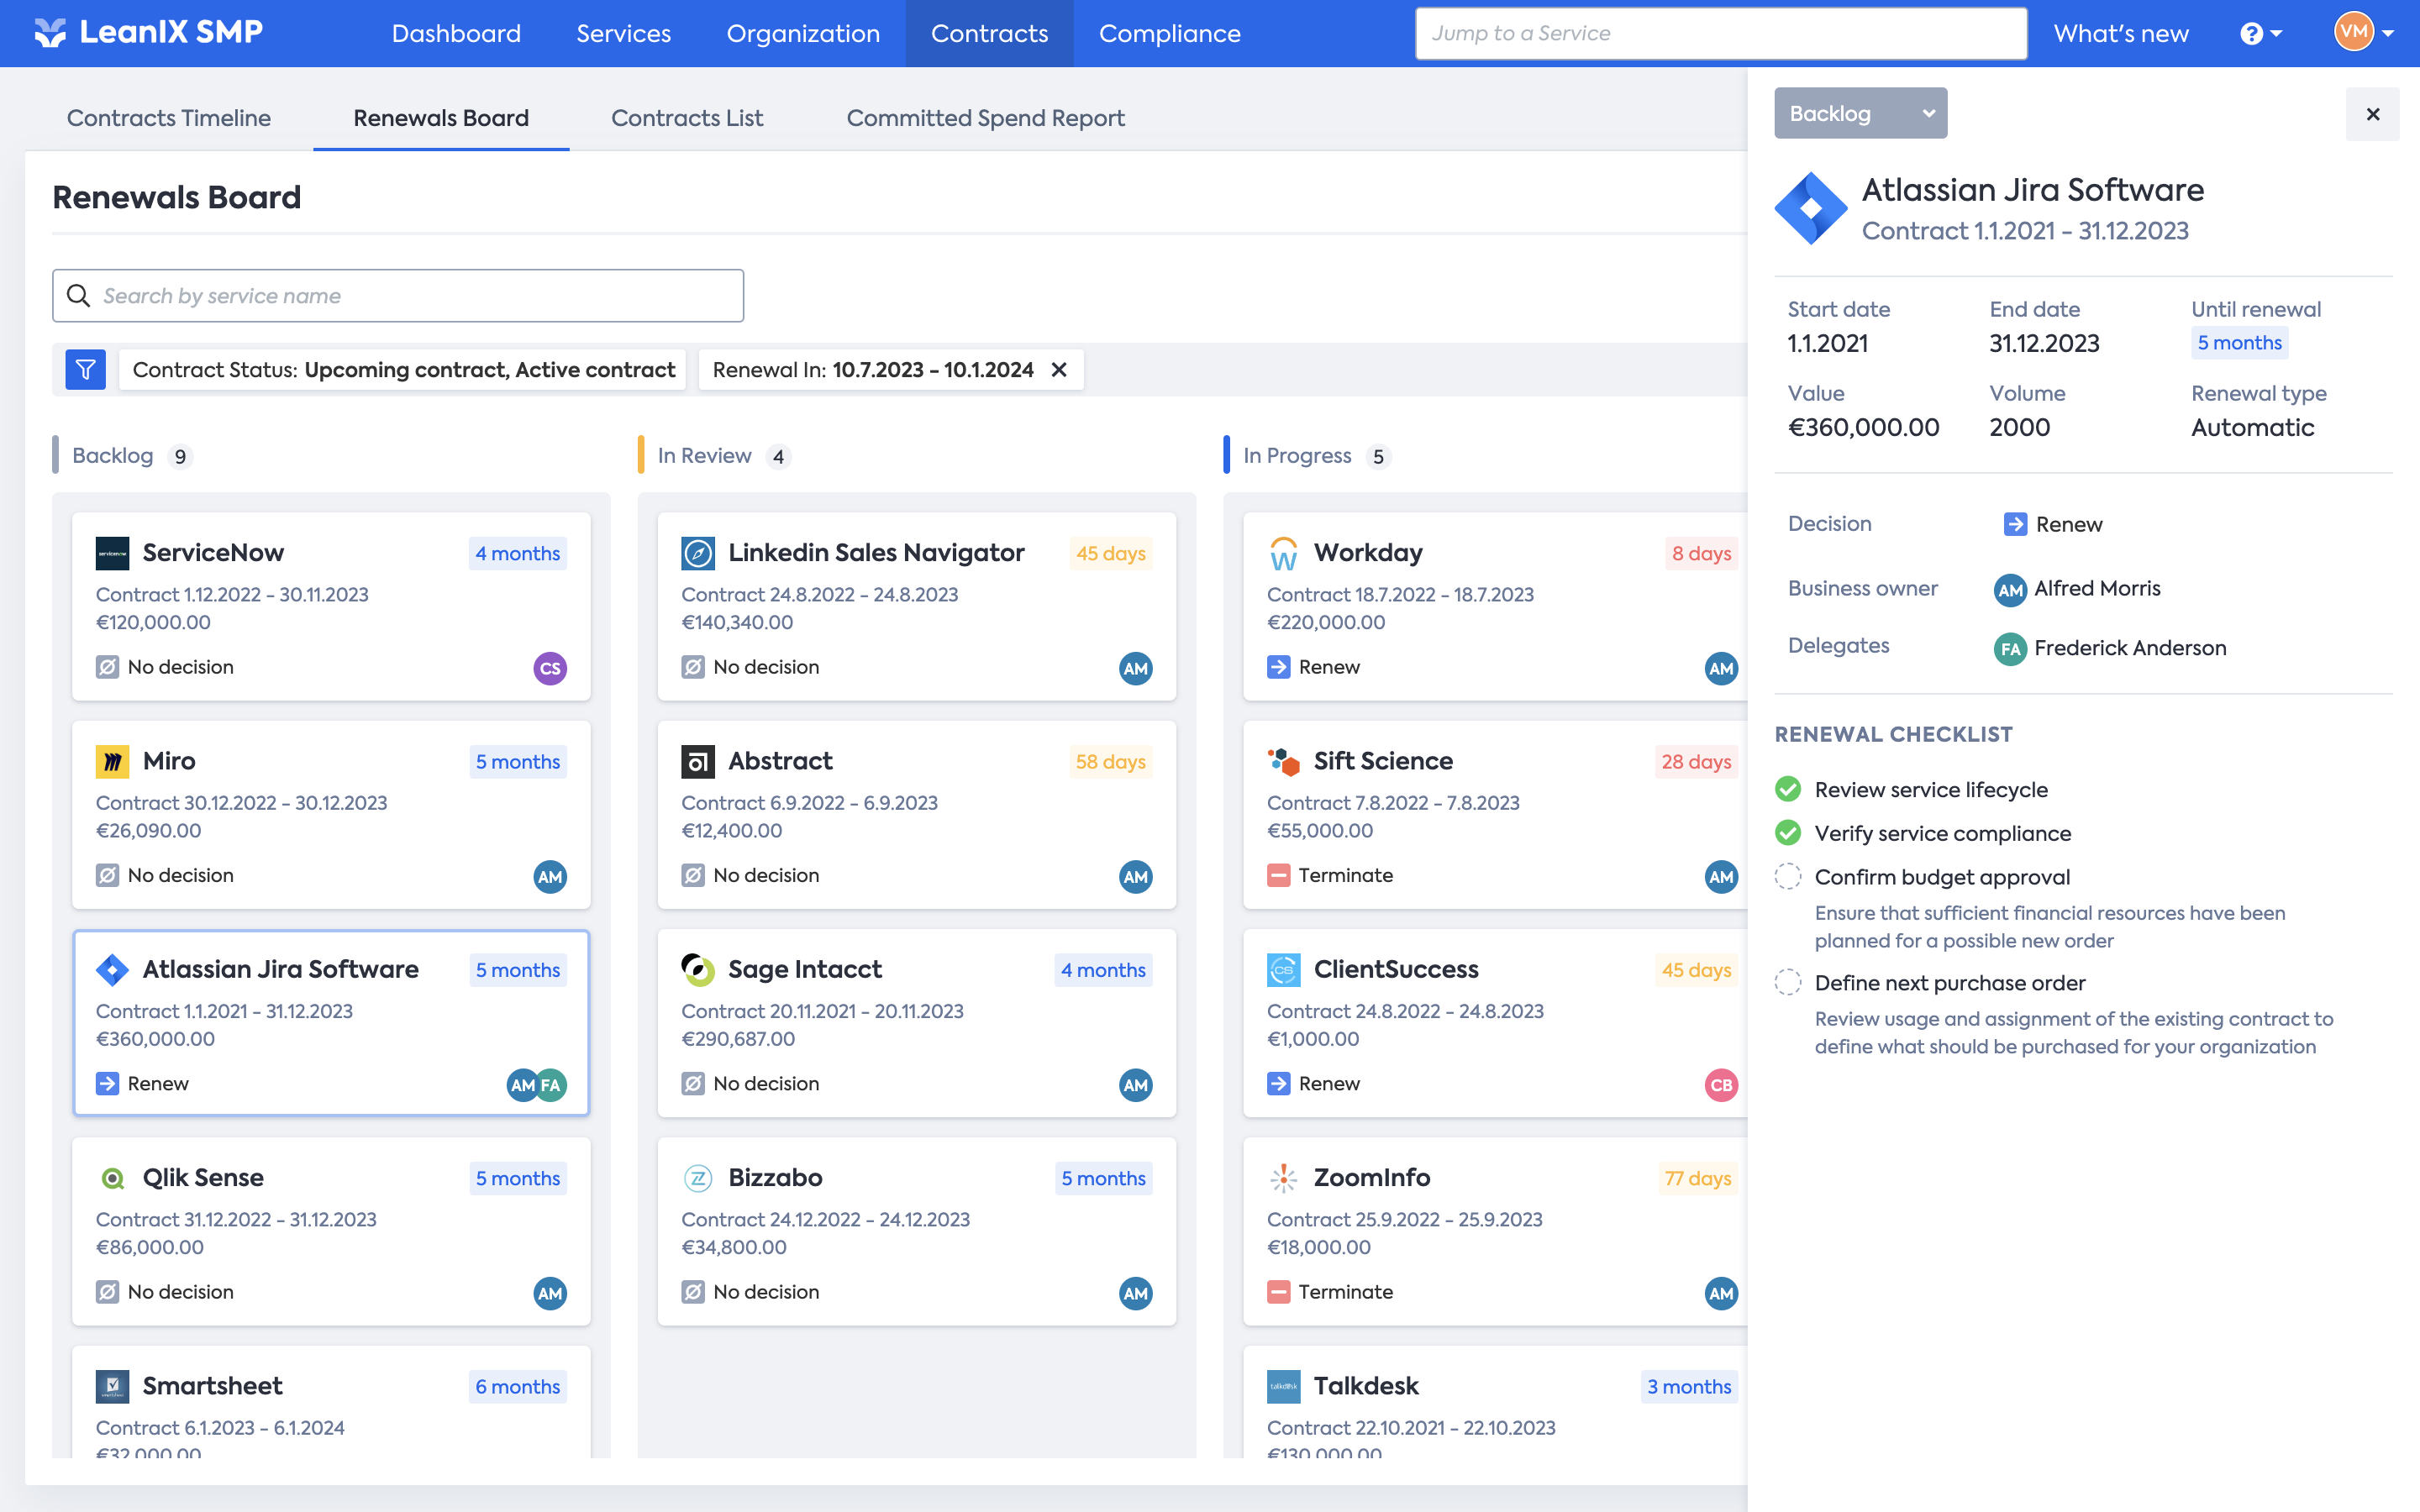
Task: Check Define next purchase order item
Action: [1788, 983]
